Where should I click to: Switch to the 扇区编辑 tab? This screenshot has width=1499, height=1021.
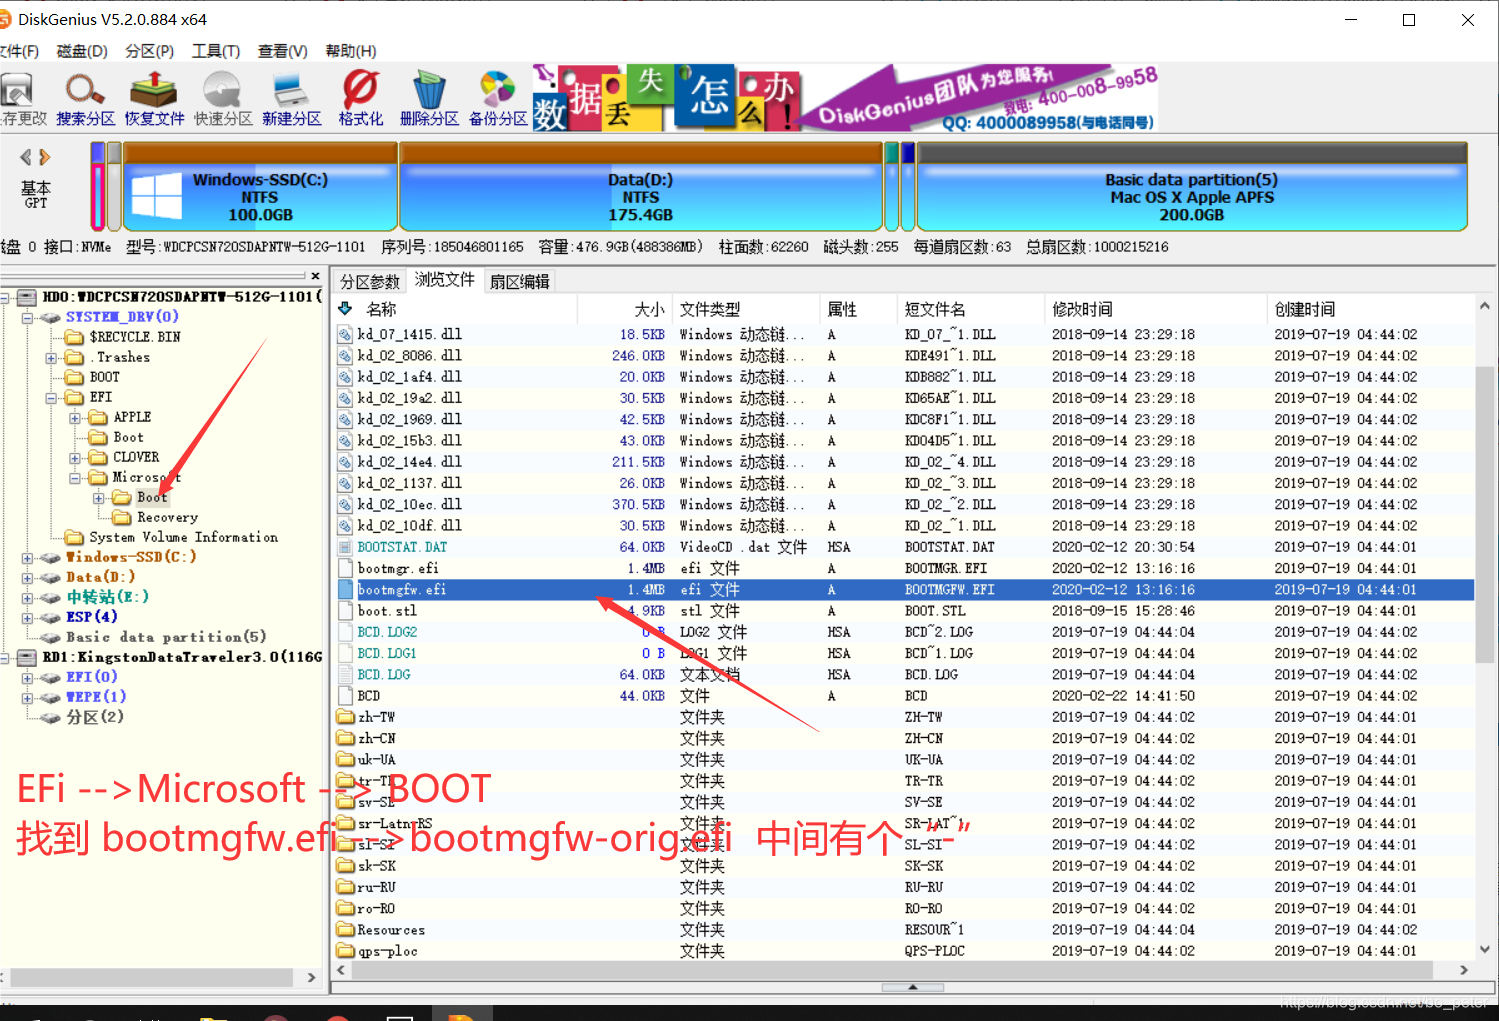click(520, 282)
